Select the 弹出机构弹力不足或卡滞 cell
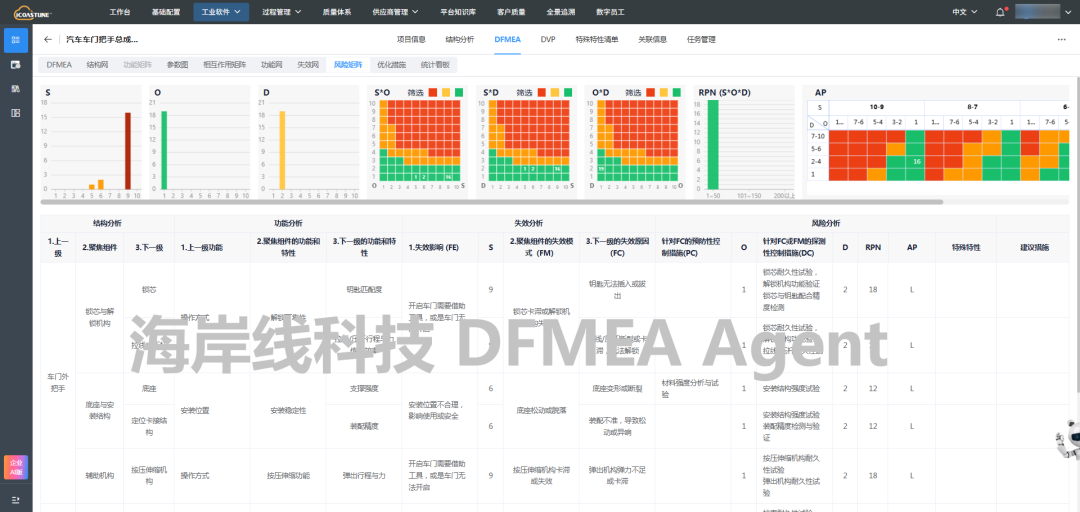The width and height of the screenshot is (1080, 512). [617, 475]
